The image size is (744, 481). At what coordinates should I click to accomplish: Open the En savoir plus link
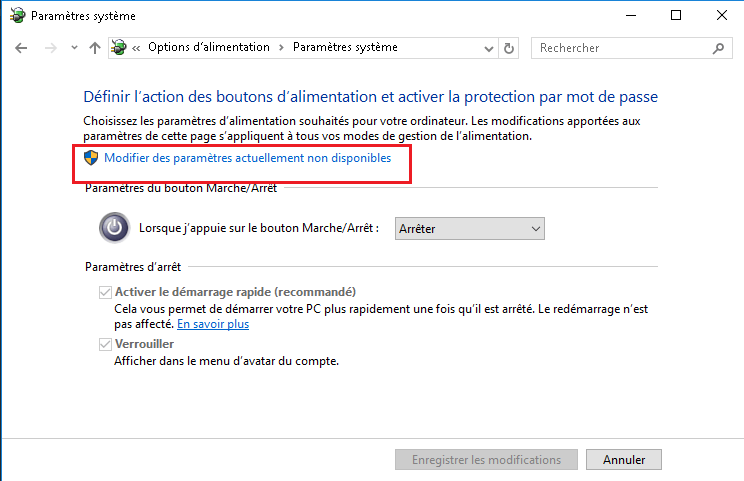213,324
